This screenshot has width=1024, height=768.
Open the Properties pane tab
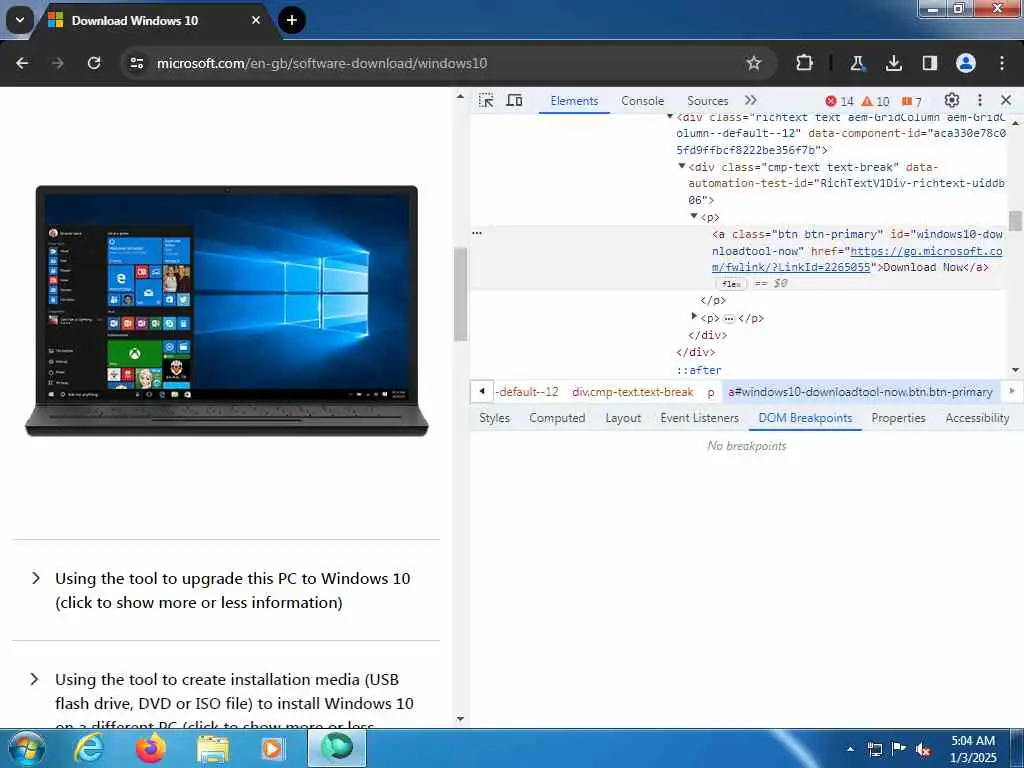click(898, 418)
